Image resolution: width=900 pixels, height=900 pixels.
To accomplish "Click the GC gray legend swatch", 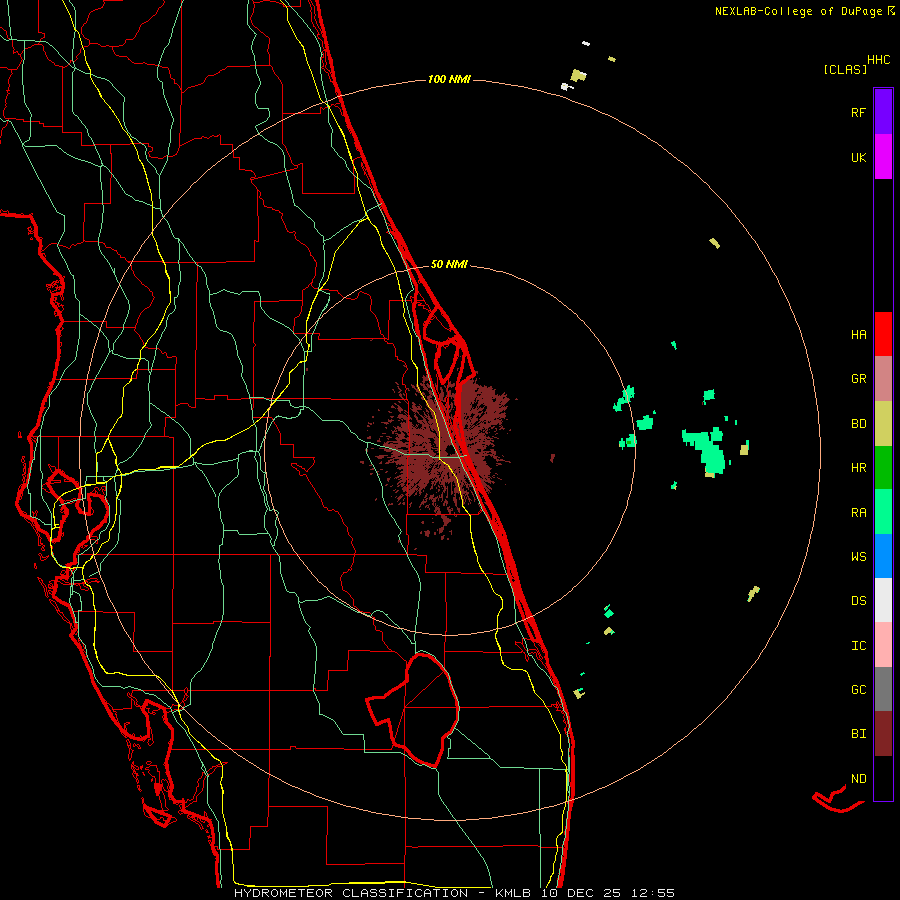I will 883,689.
